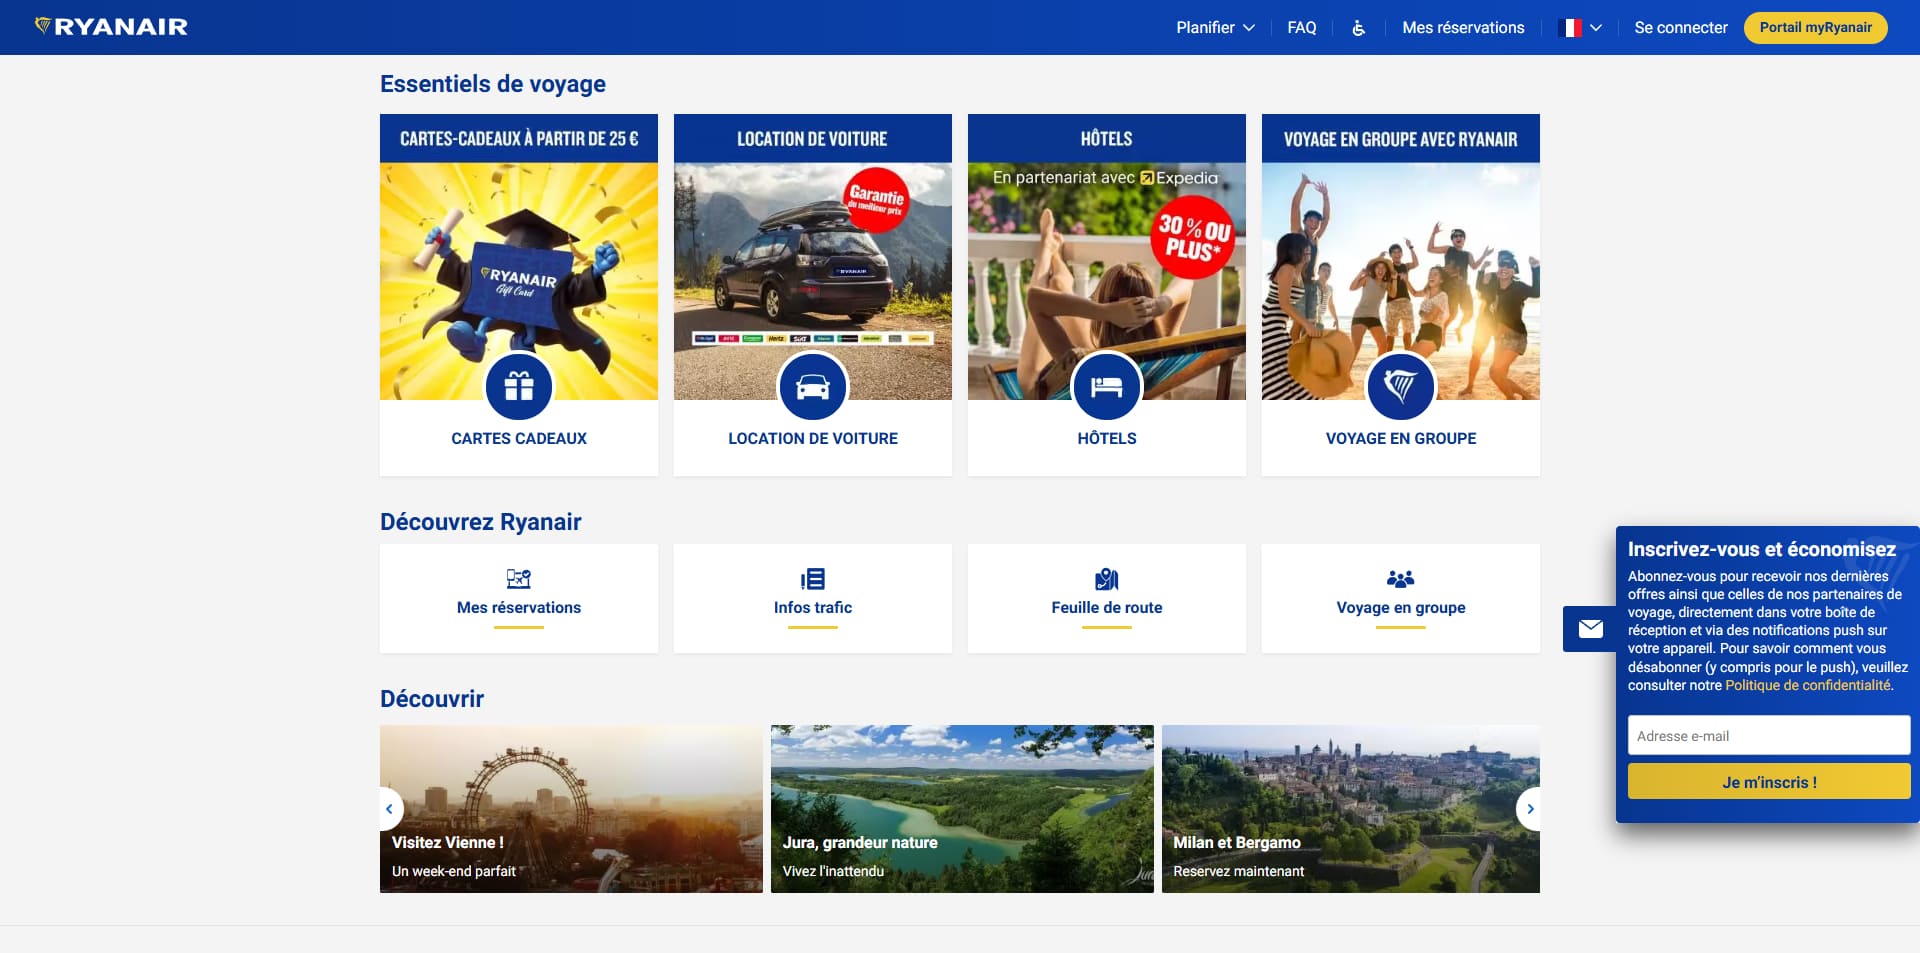Click VOYAGE EN GROUPE AVEC RYANAIR banner

pos(1401,139)
